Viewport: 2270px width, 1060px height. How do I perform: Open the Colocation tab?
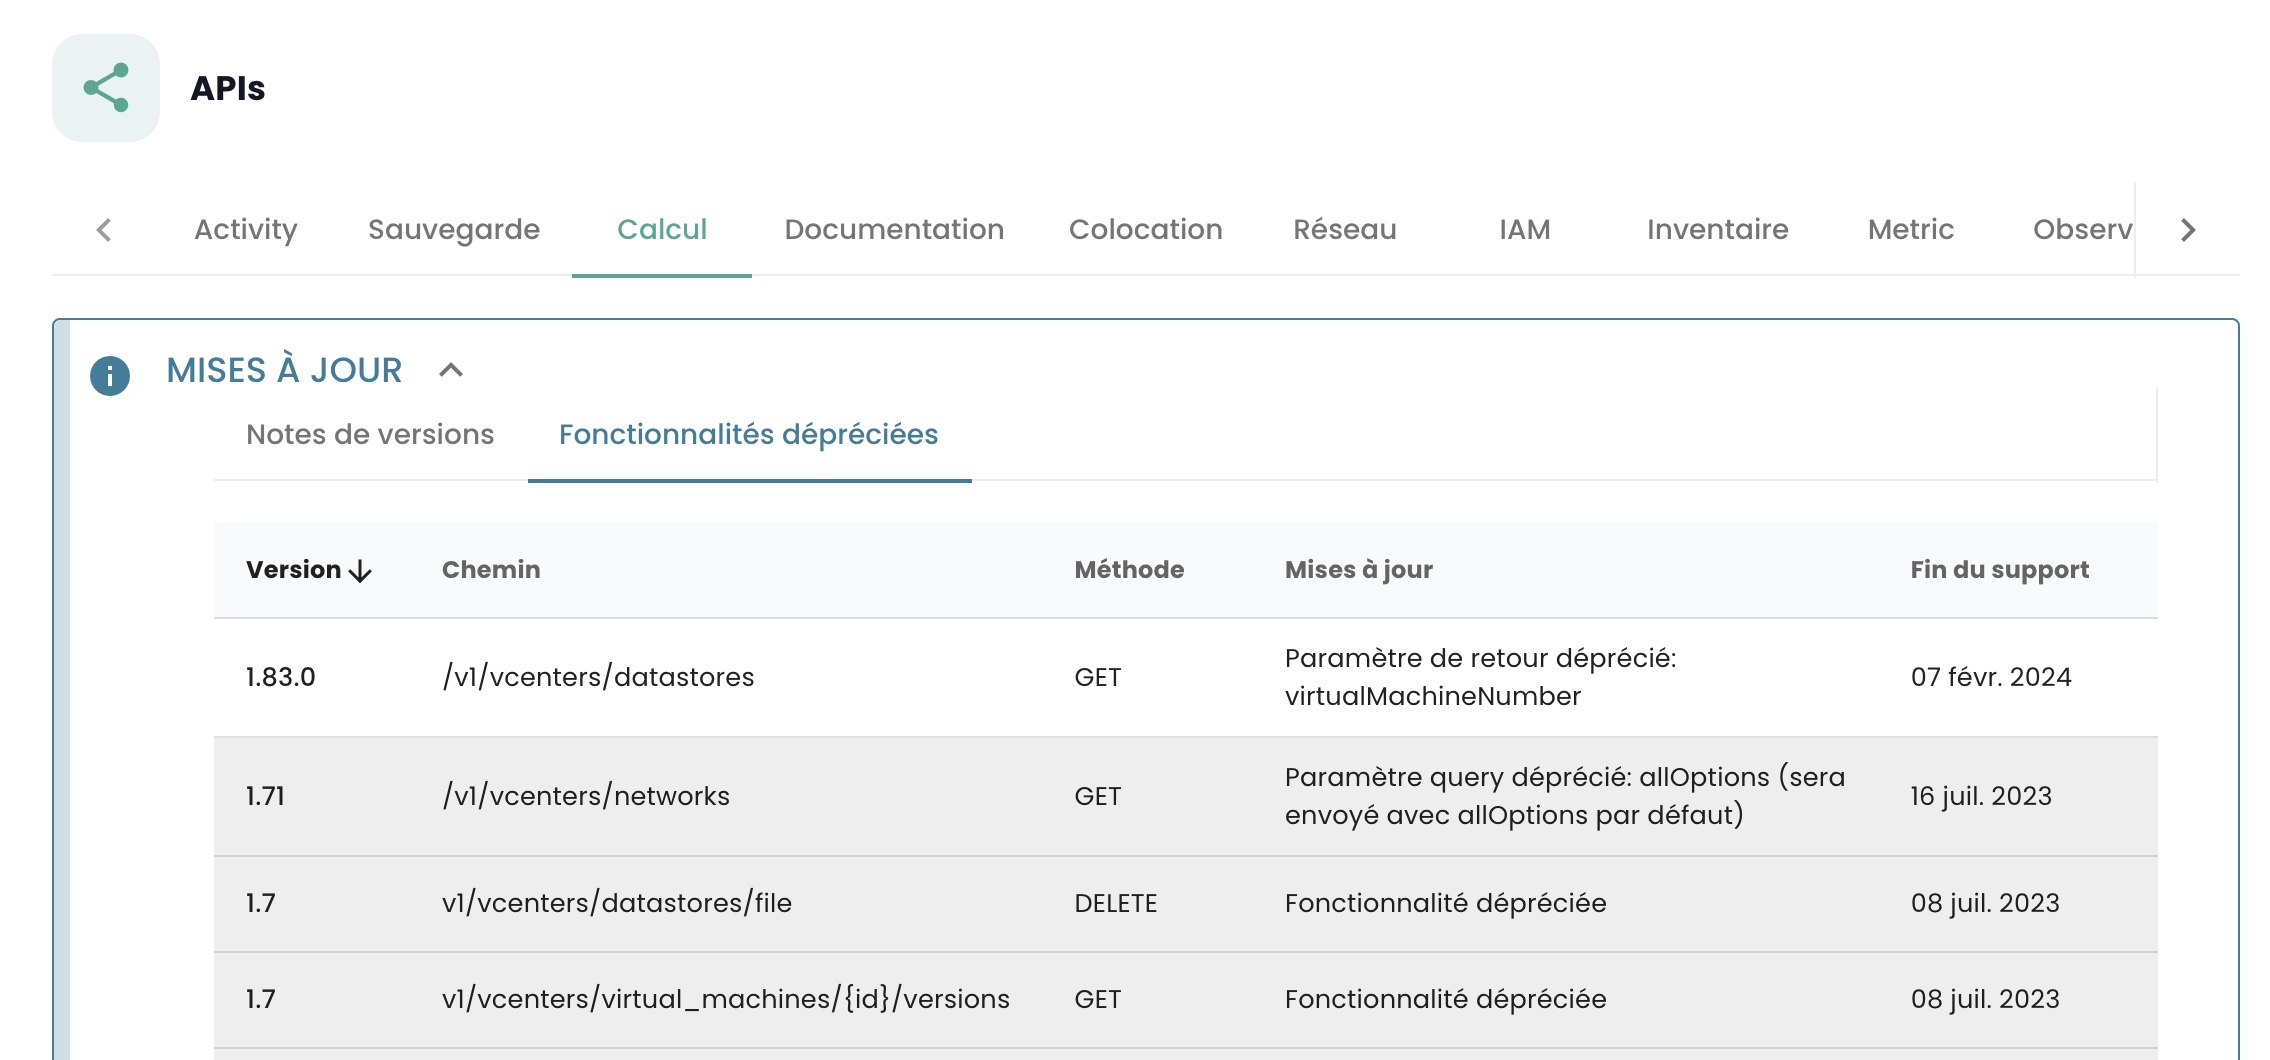click(x=1146, y=229)
